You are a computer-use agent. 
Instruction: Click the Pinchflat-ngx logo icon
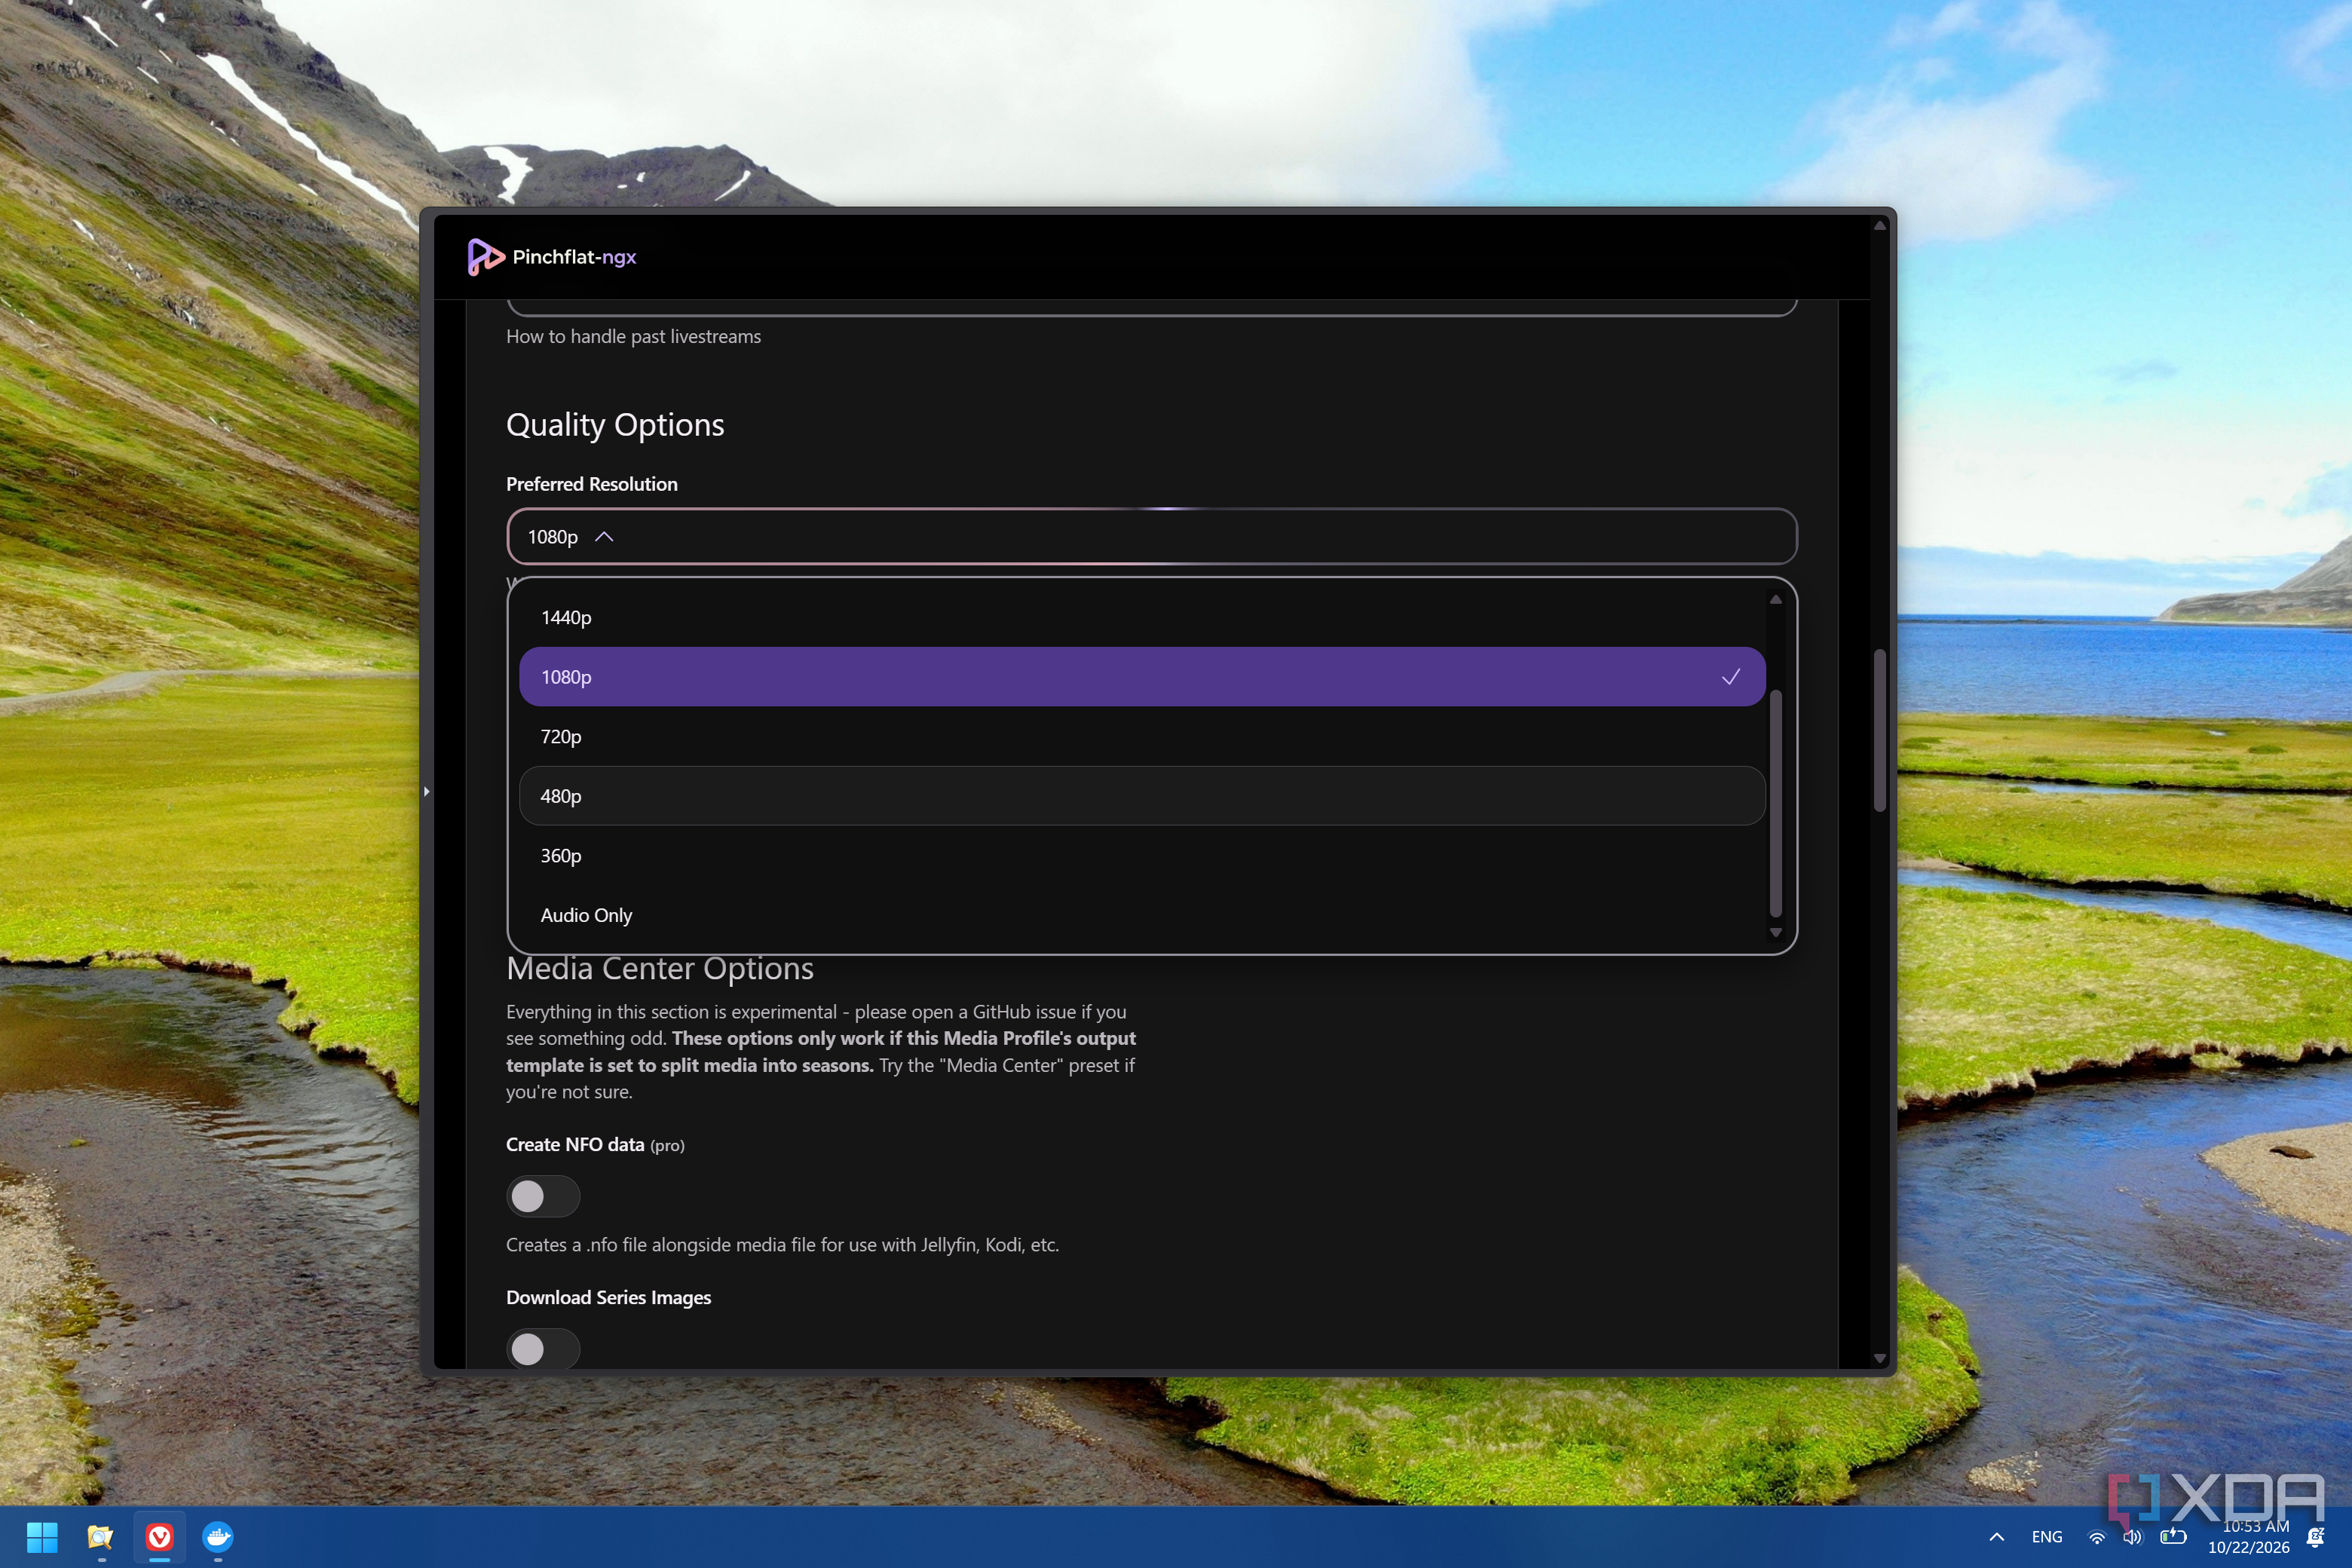point(486,257)
